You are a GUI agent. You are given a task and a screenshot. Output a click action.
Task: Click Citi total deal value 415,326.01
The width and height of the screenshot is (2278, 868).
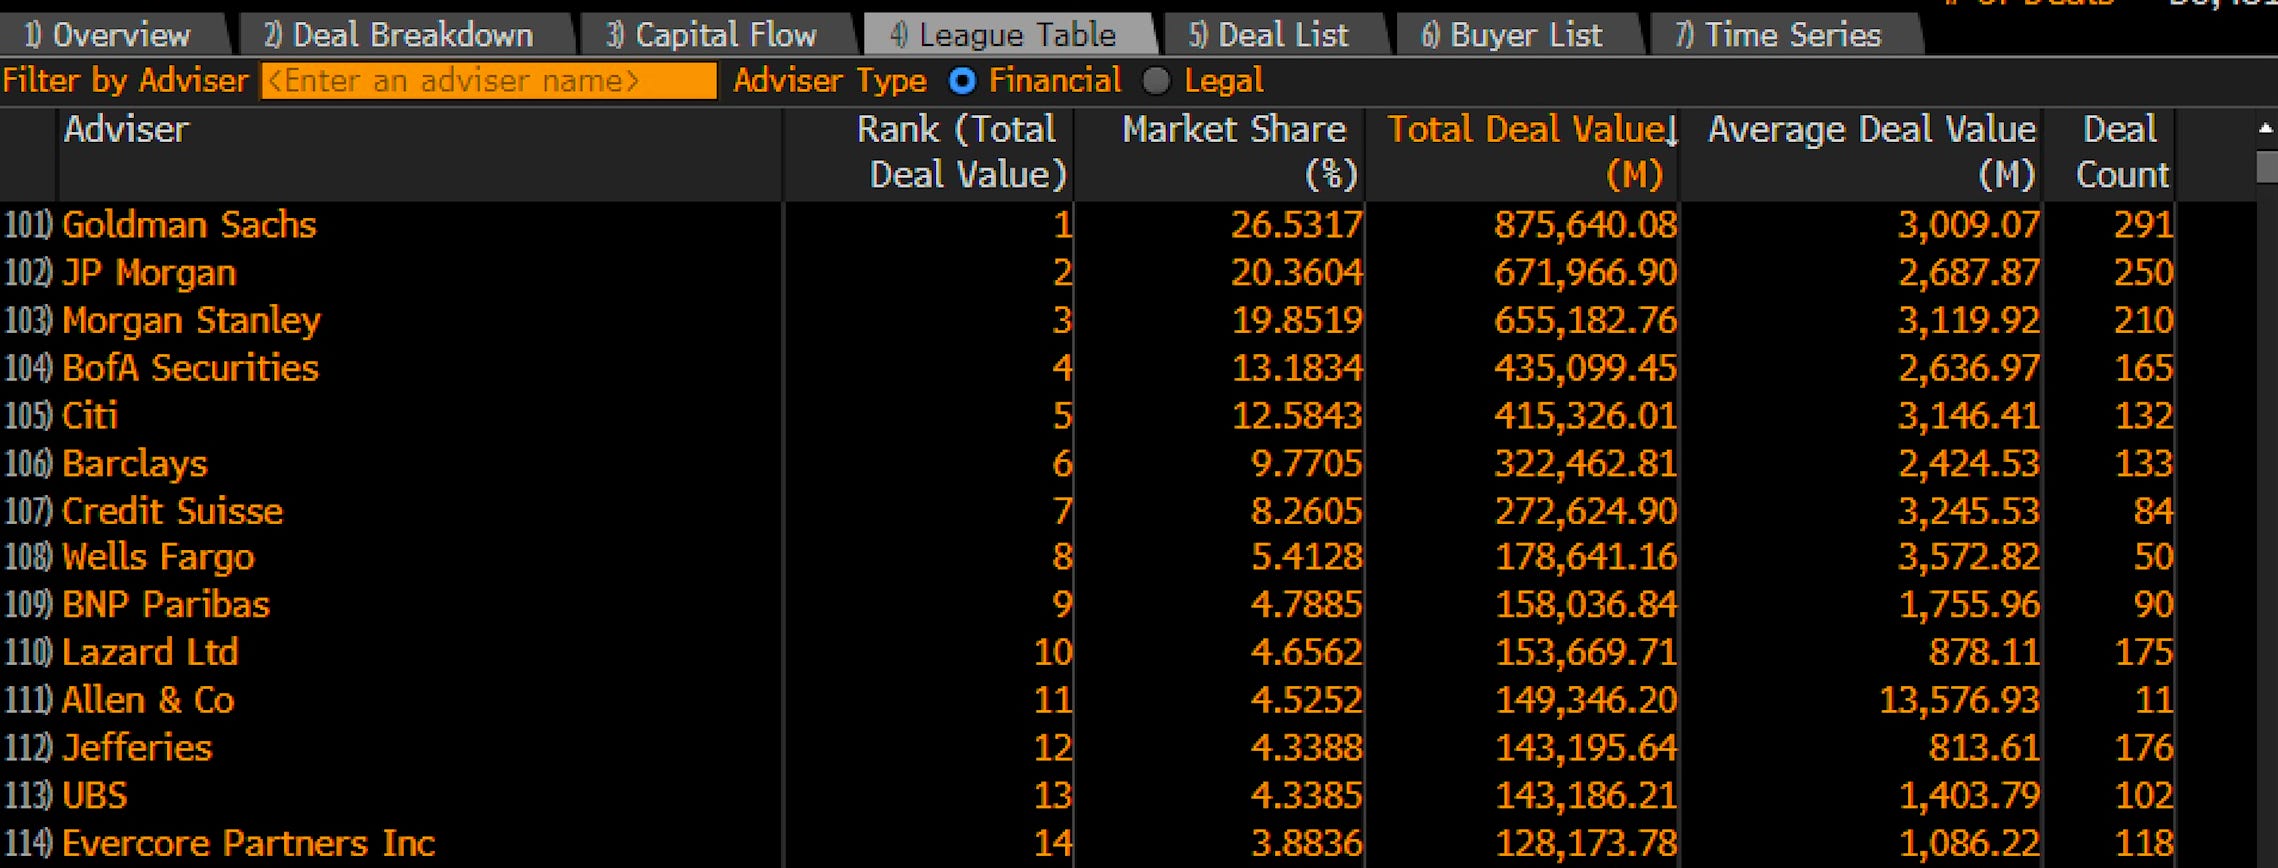pos(1585,416)
